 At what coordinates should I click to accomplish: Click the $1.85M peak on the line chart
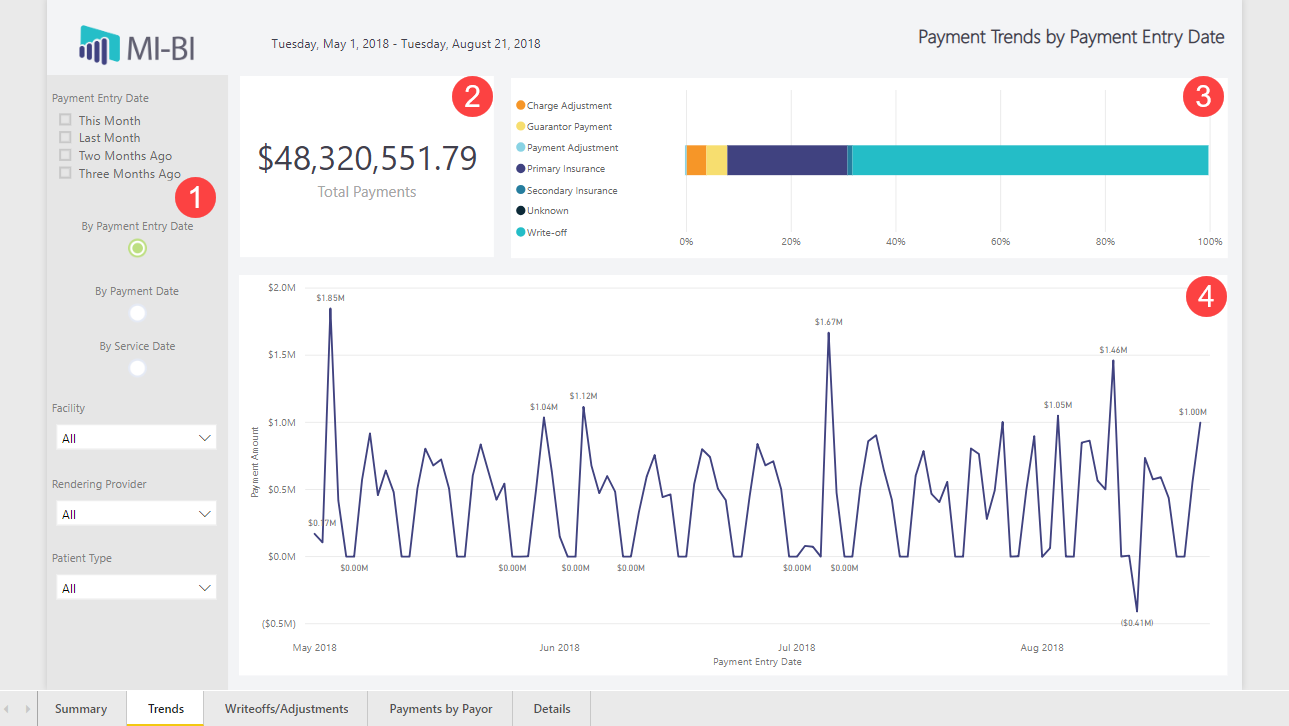[x=330, y=309]
